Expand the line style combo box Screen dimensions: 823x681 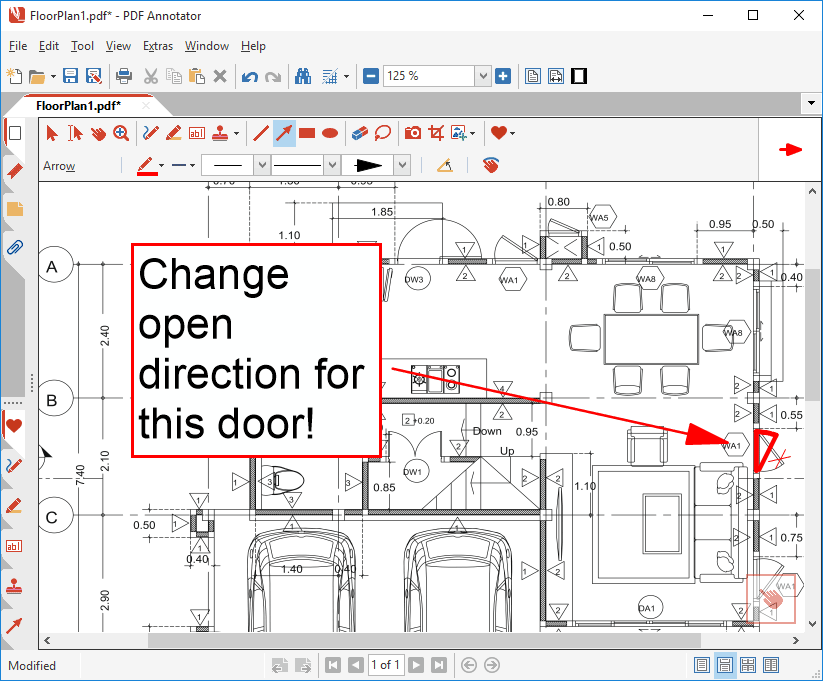coord(332,165)
